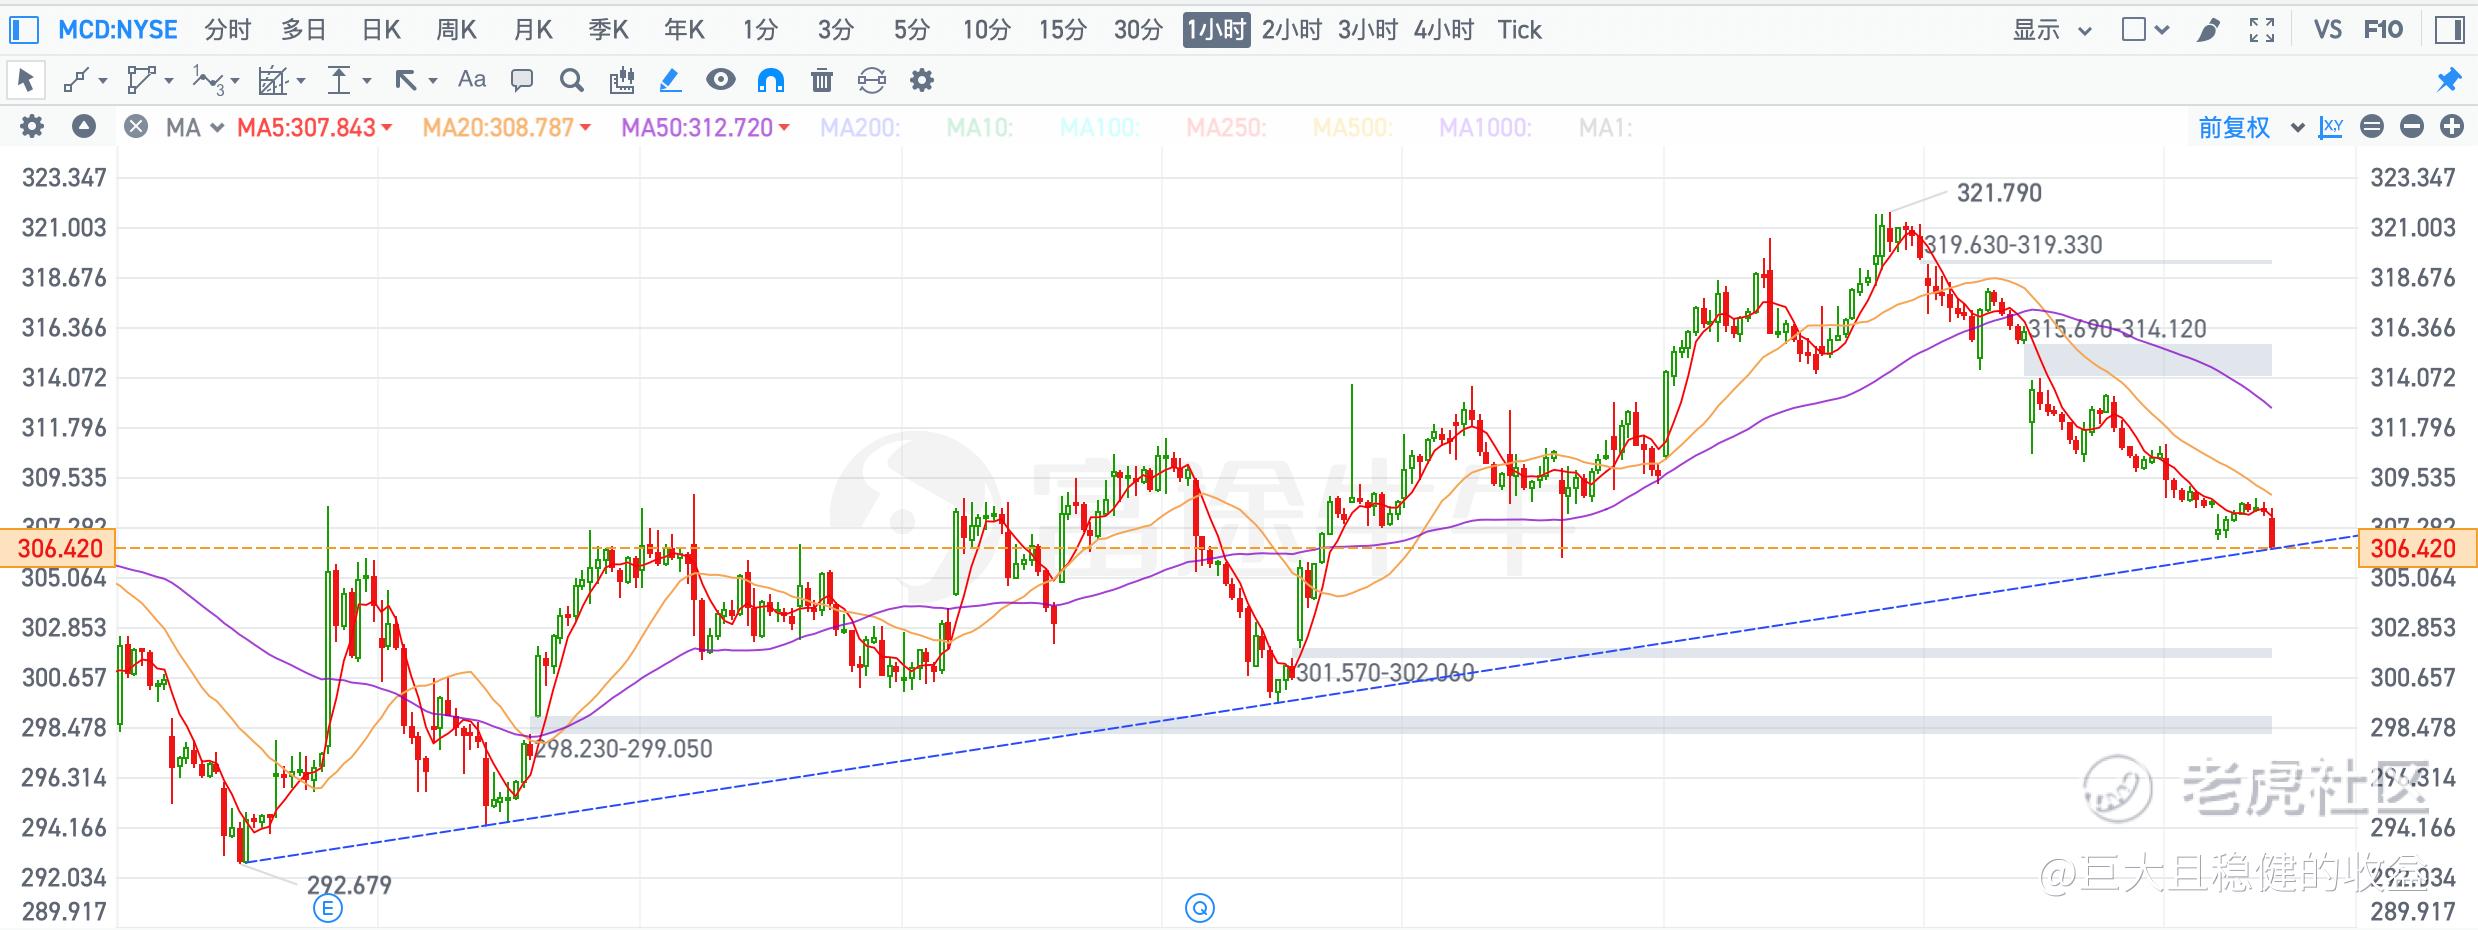The image size is (2478, 930).
Task: Click the brush drawing icon in top bar
Action: coord(2209,30)
